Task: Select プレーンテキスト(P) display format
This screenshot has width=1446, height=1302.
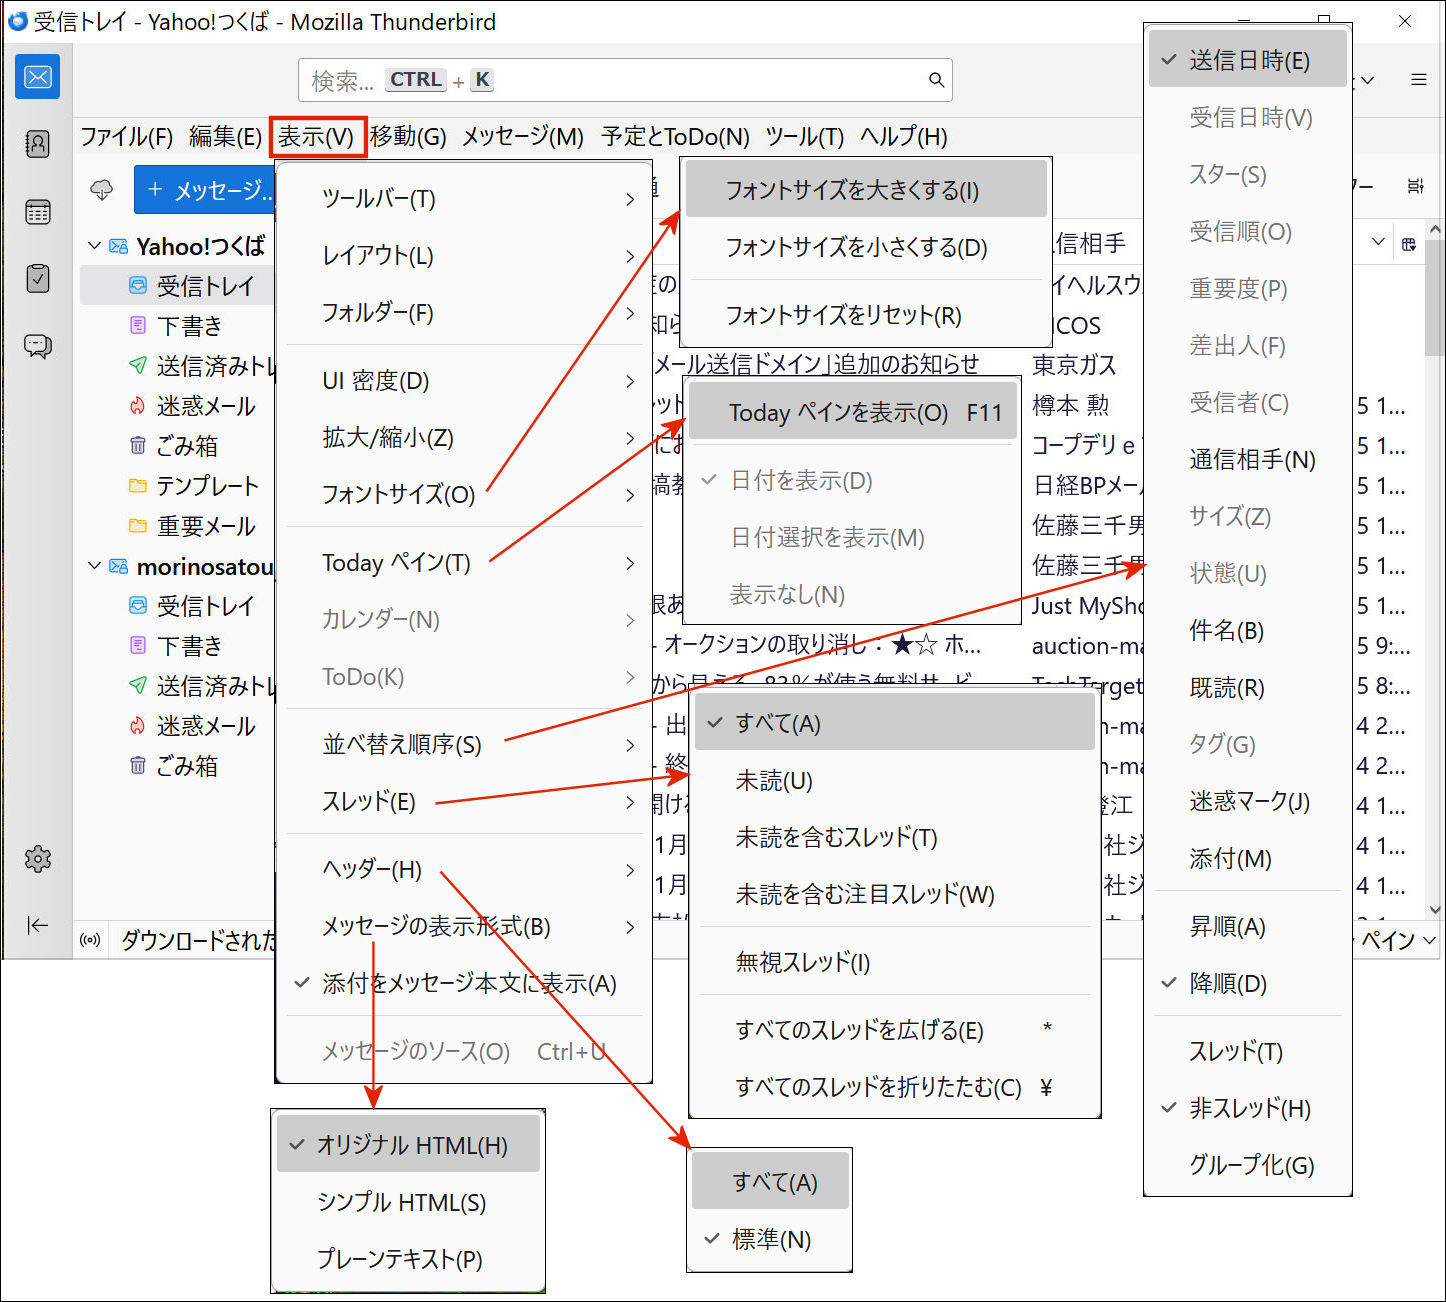Action: 400,1259
